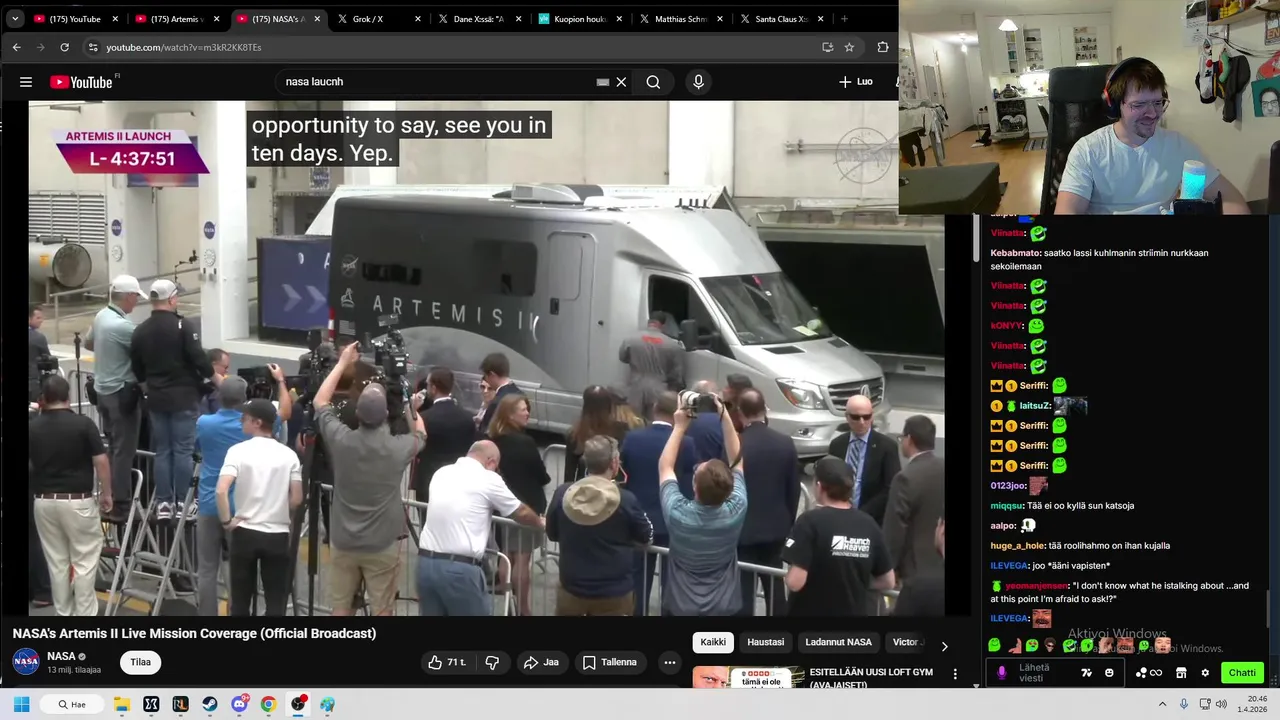Image resolution: width=1280 pixels, height=720 pixels.
Task: Open the 7TV emote menu in chat
Action: tap(1087, 673)
